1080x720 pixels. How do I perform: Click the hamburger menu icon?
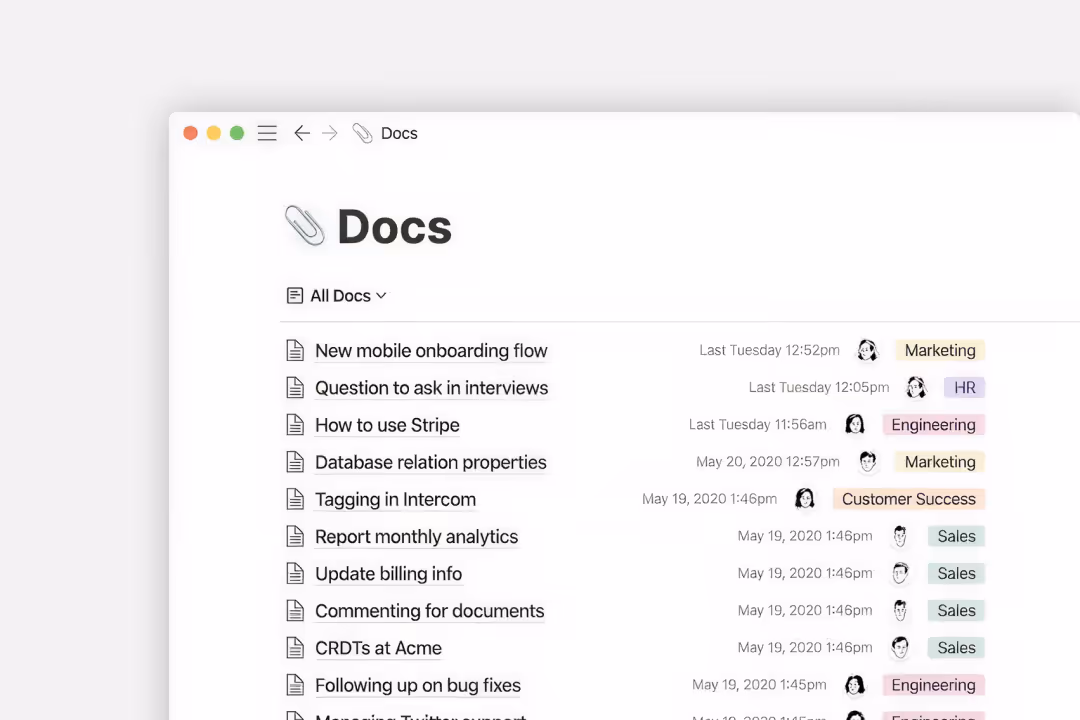pyautogui.click(x=267, y=132)
